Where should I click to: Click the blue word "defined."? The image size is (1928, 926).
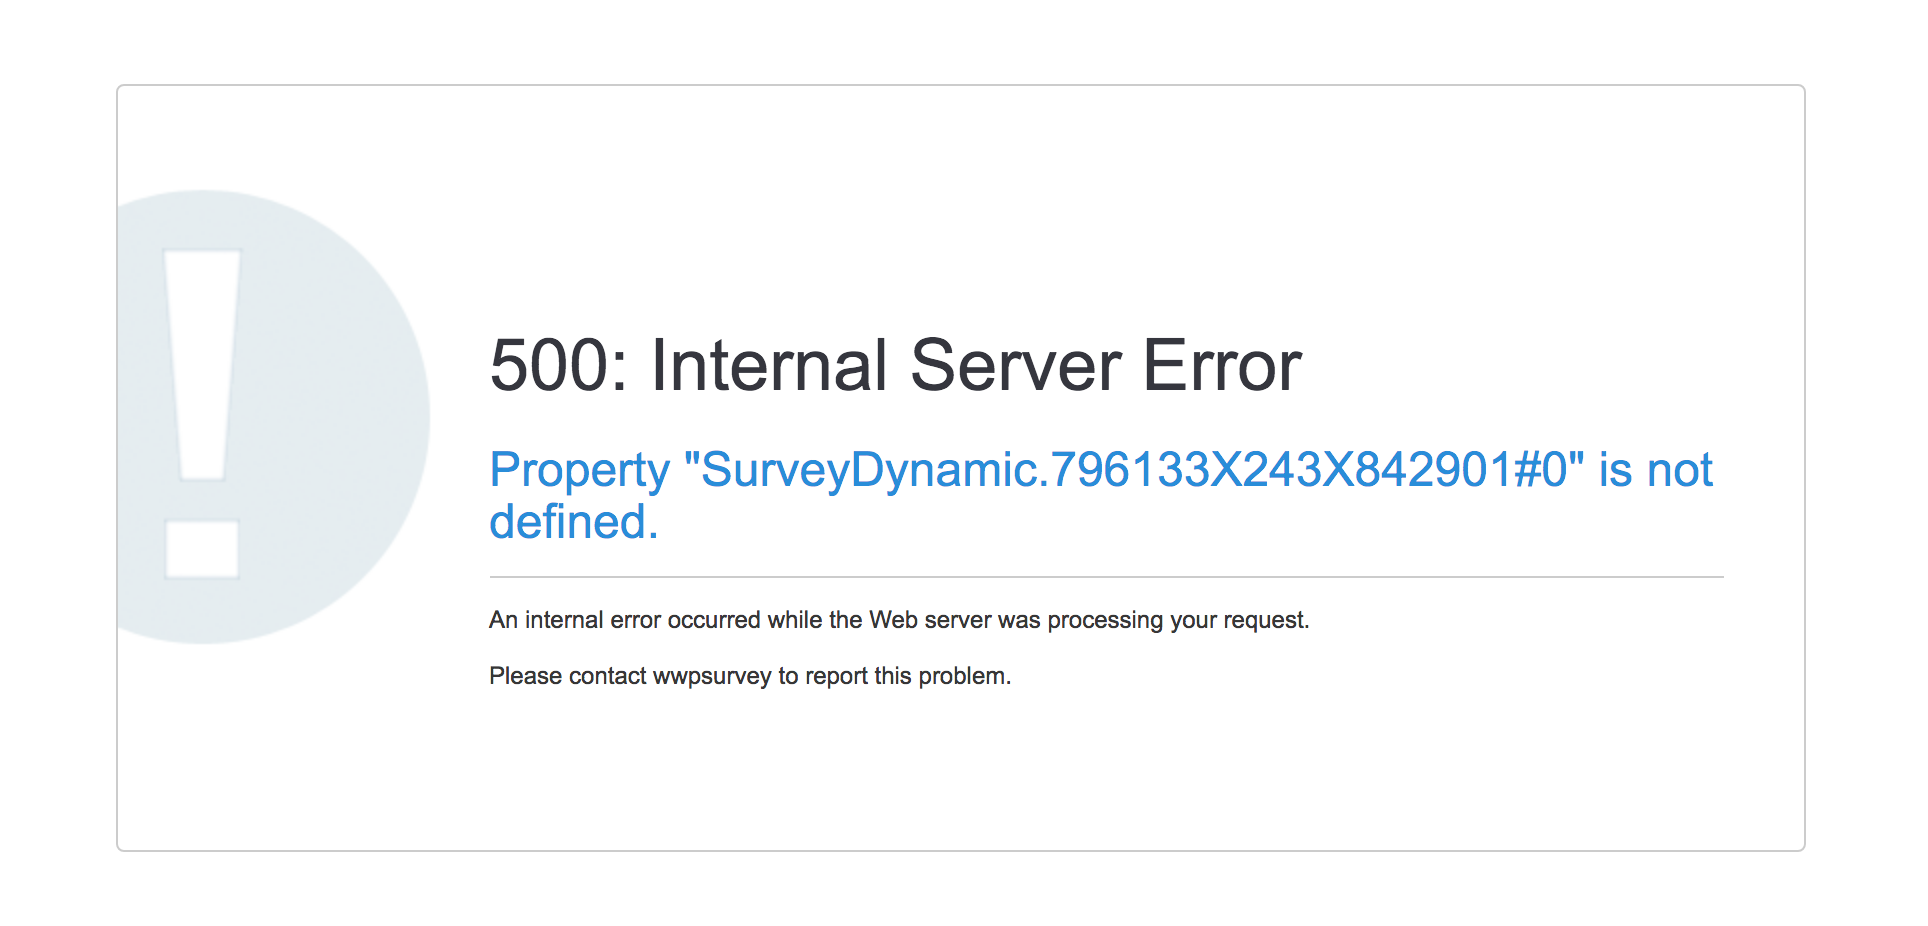[573, 522]
